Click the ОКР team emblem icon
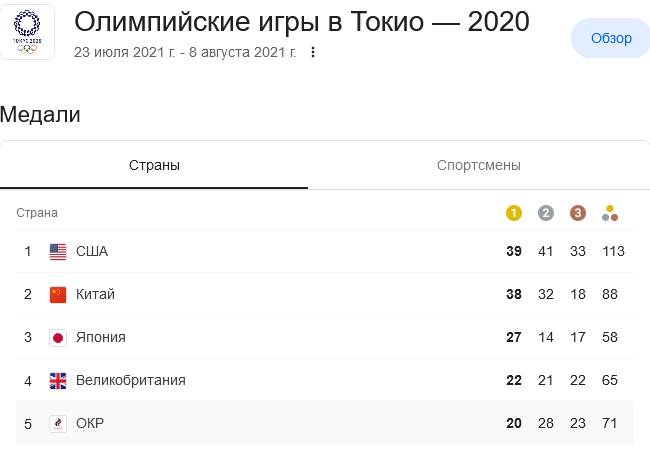Screen dimensions: 650x452 [58, 424]
